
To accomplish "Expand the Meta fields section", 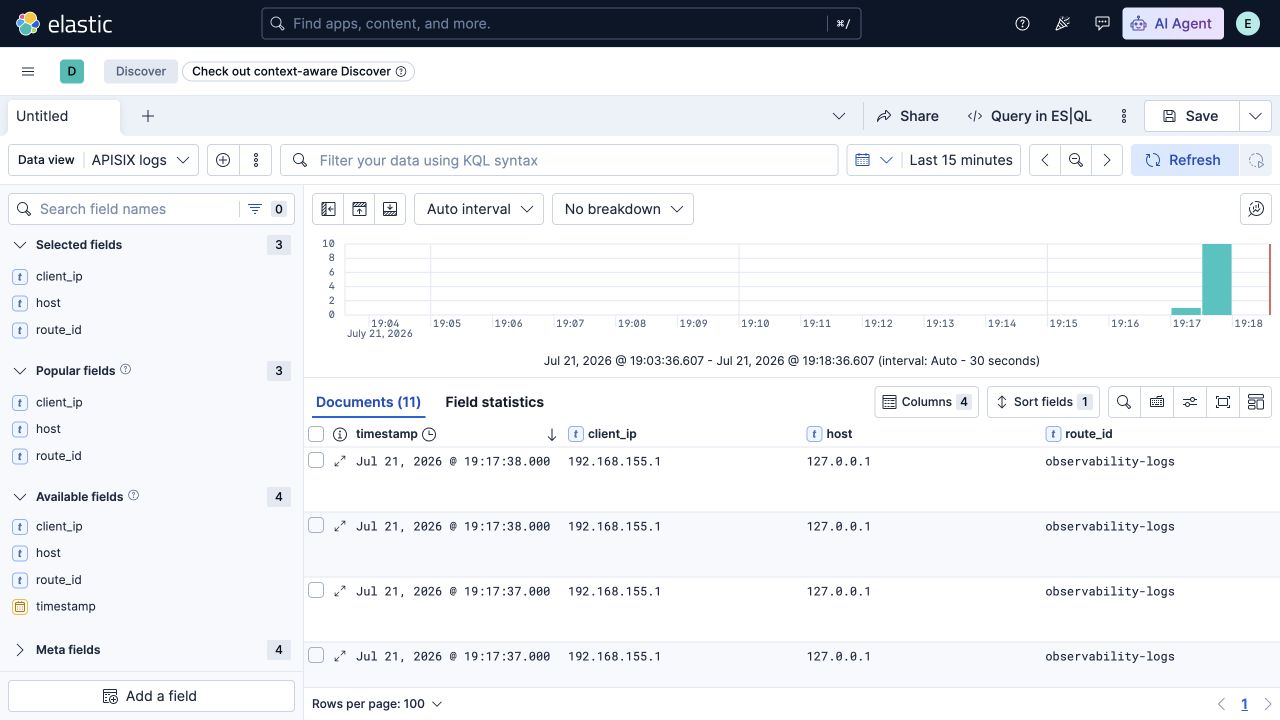I will pyautogui.click(x=20, y=649).
